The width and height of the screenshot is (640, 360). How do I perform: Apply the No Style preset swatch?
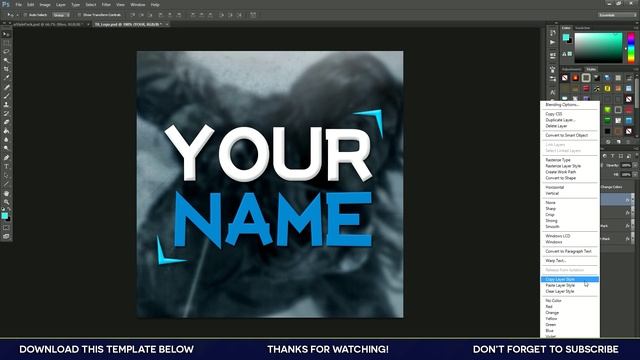point(565,78)
